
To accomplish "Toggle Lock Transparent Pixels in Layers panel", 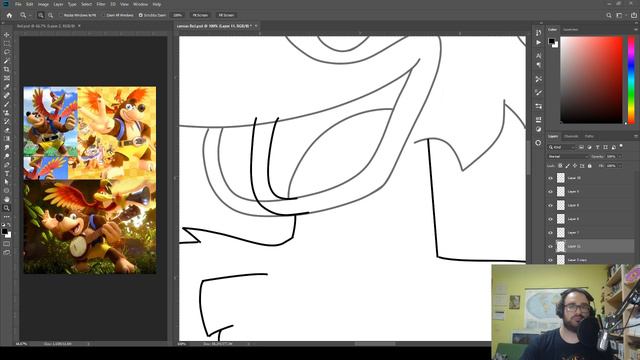I will click(560, 166).
